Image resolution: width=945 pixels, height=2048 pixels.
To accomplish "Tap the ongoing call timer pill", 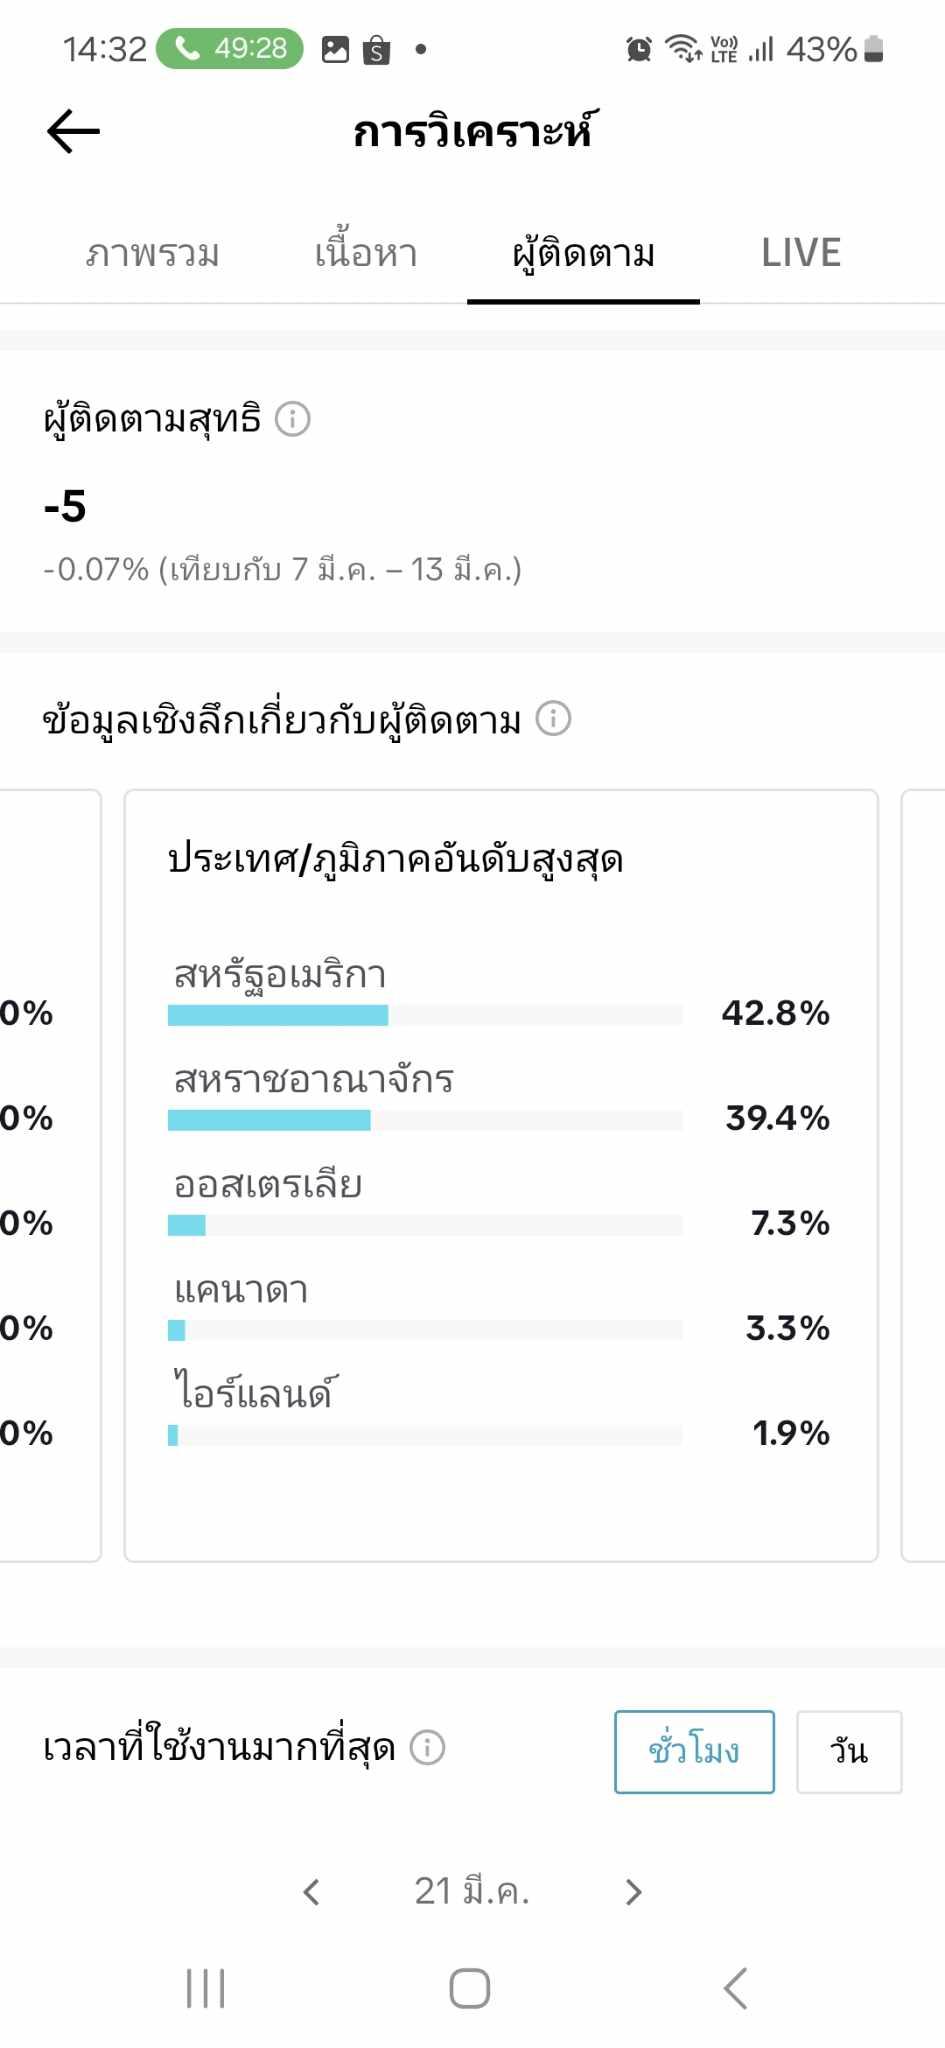I will (230, 48).
